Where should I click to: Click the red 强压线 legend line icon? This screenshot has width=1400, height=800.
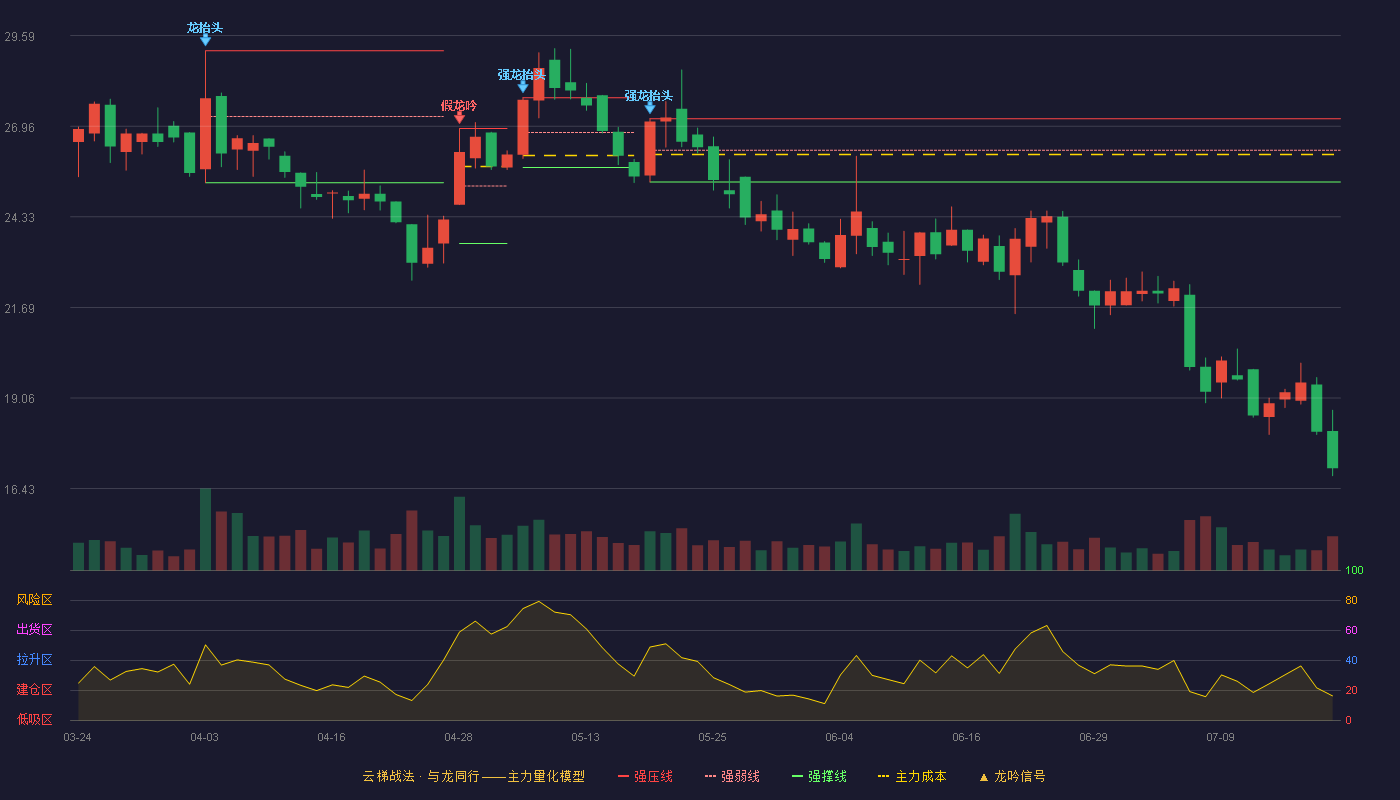pyautogui.click(x=624, y=777)
